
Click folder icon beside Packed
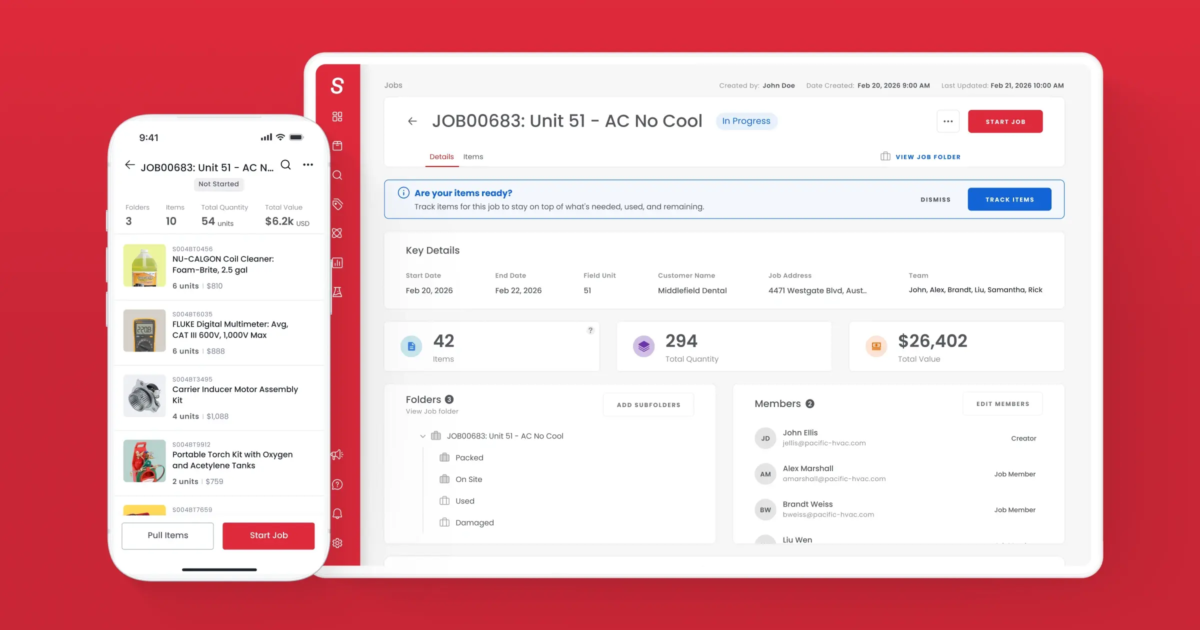(445, 458)
